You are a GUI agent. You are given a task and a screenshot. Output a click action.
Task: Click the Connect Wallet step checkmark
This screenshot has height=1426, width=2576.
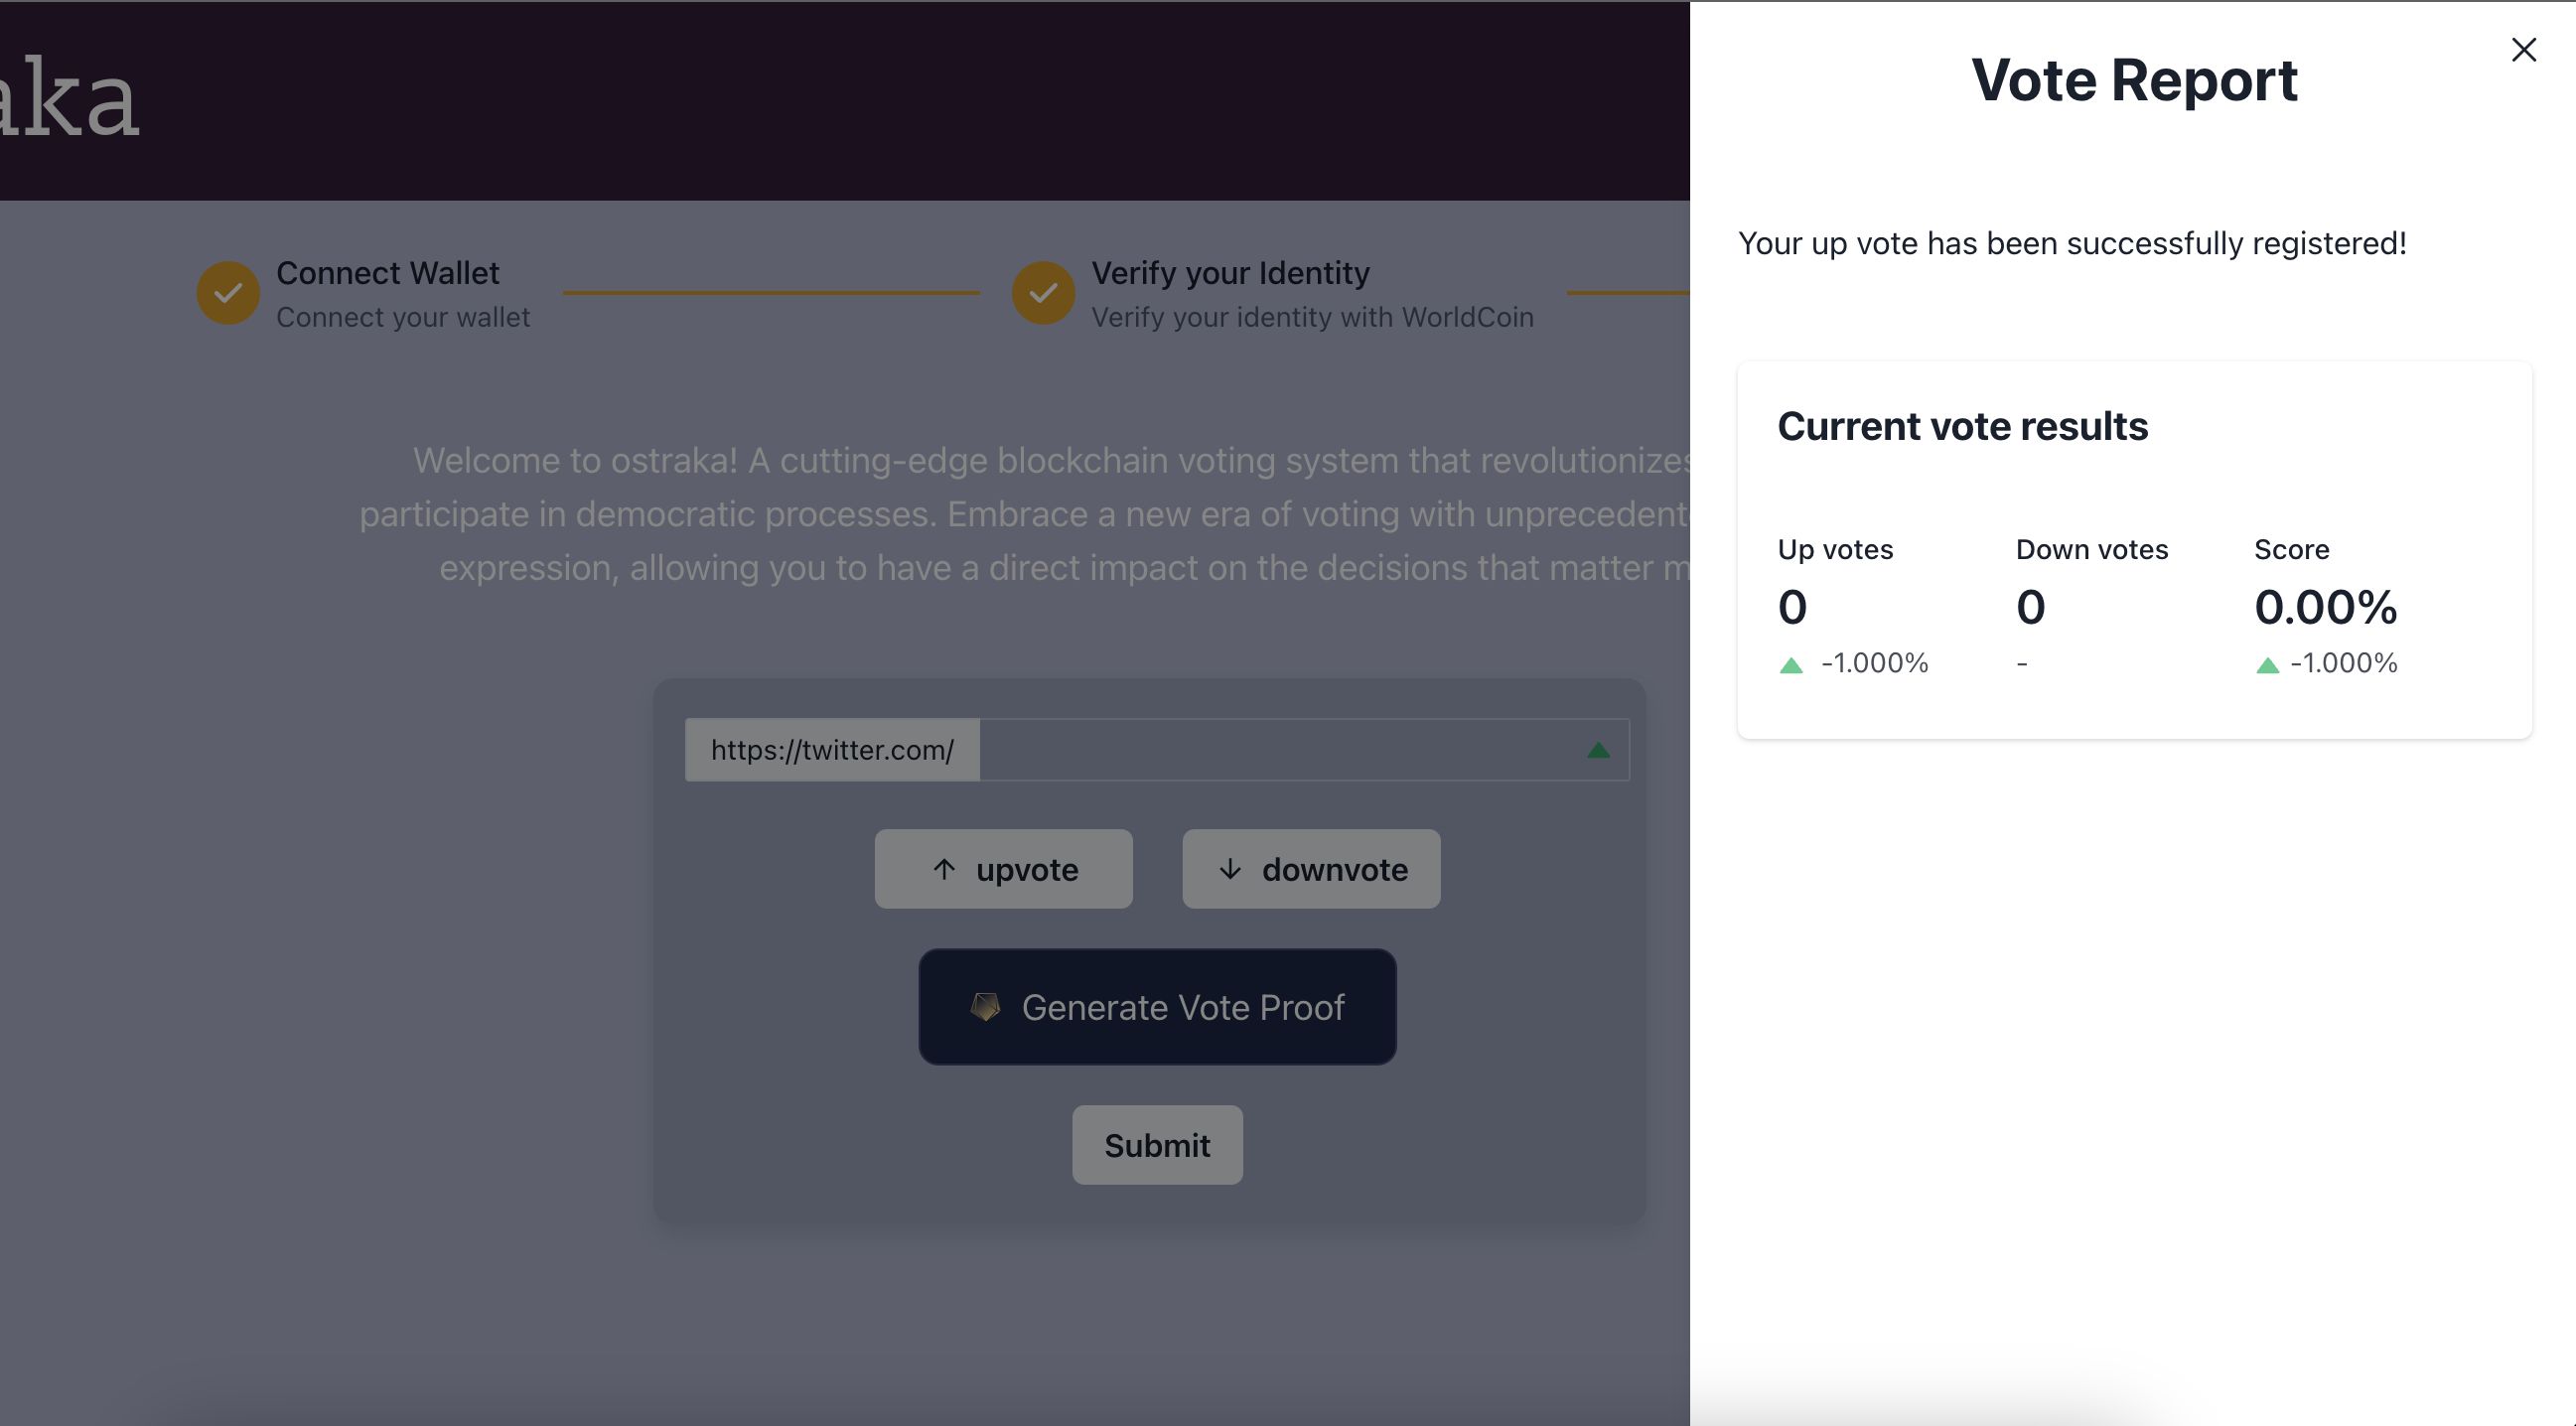pyautogui.click(x=228, y=293)
